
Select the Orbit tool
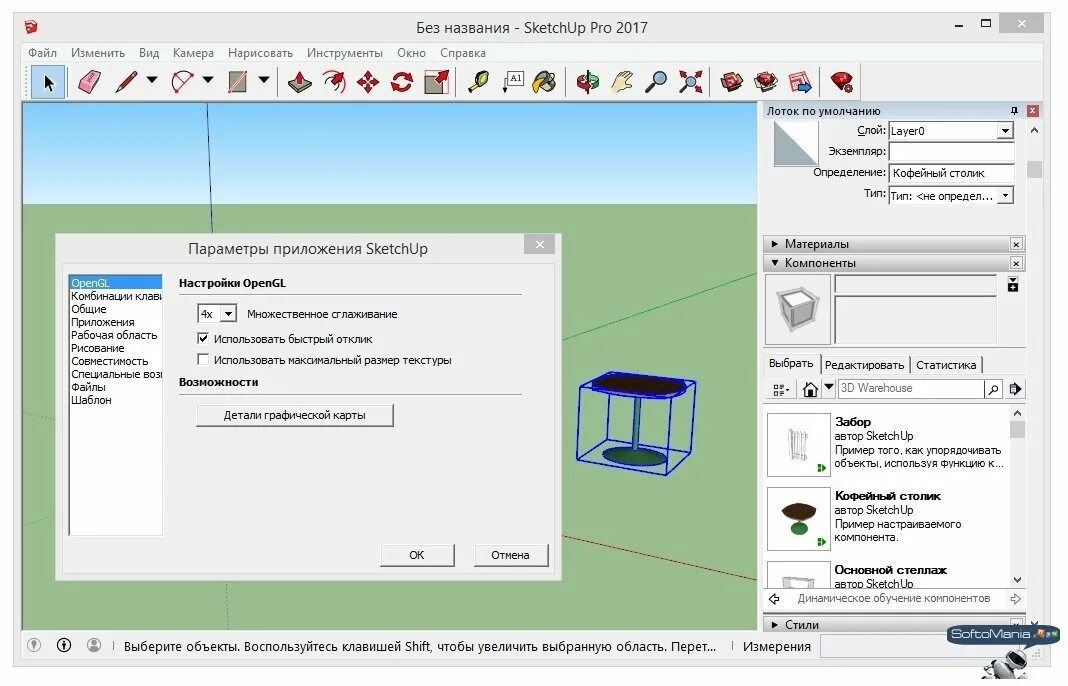coord(588,82)
